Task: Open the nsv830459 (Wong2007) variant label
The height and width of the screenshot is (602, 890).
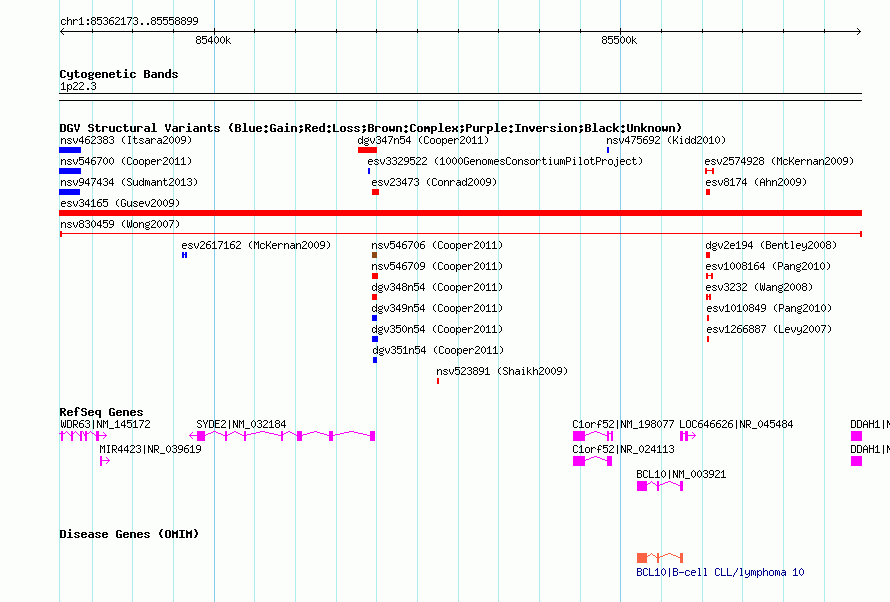Action: [x=120, y=224]
